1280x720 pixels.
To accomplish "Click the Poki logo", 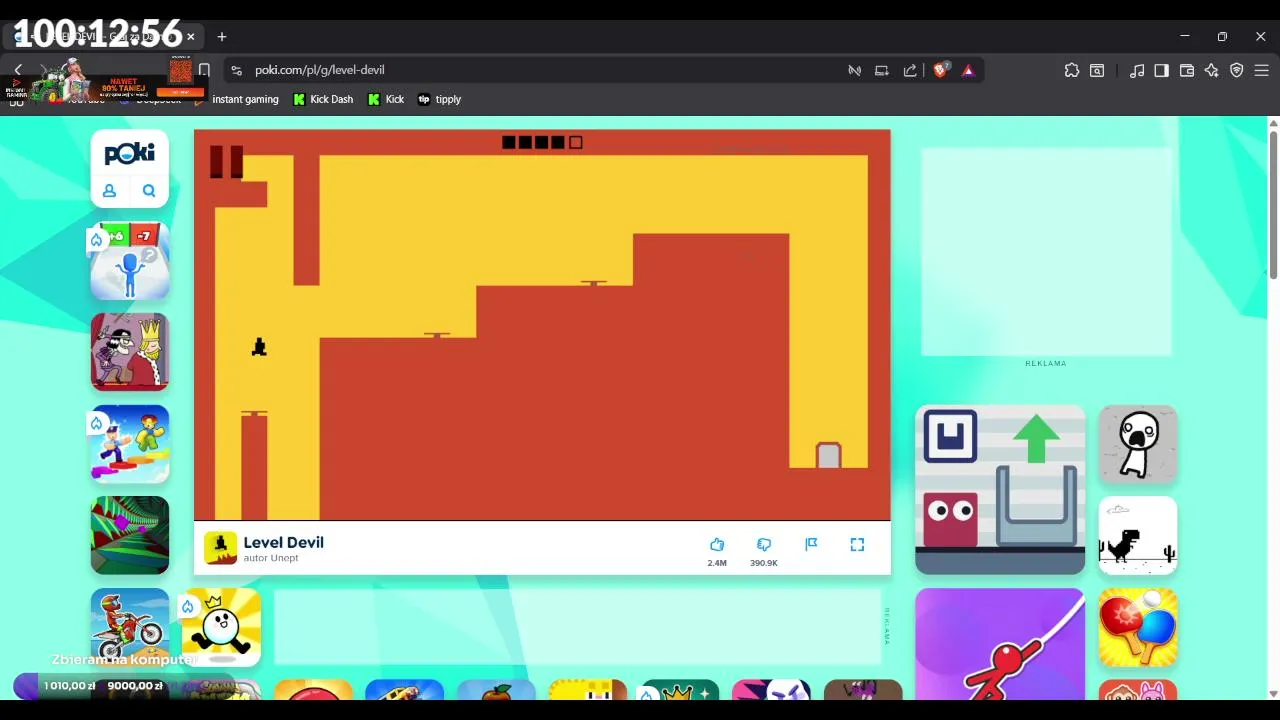I will [130, 153].
